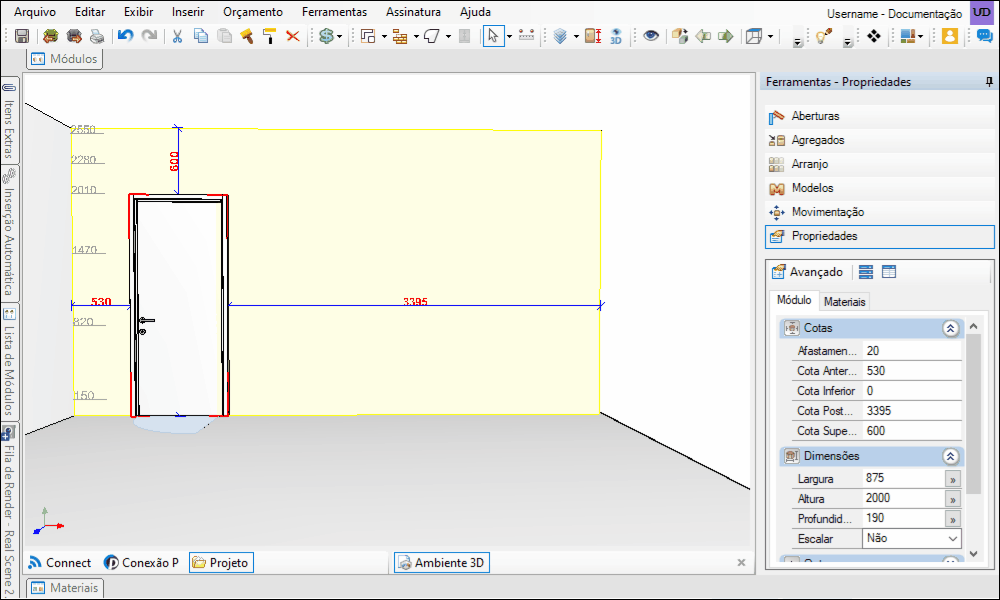1000x600 pixels.
Task: Collapse the Dimensões section
Action: click(950, 457)
